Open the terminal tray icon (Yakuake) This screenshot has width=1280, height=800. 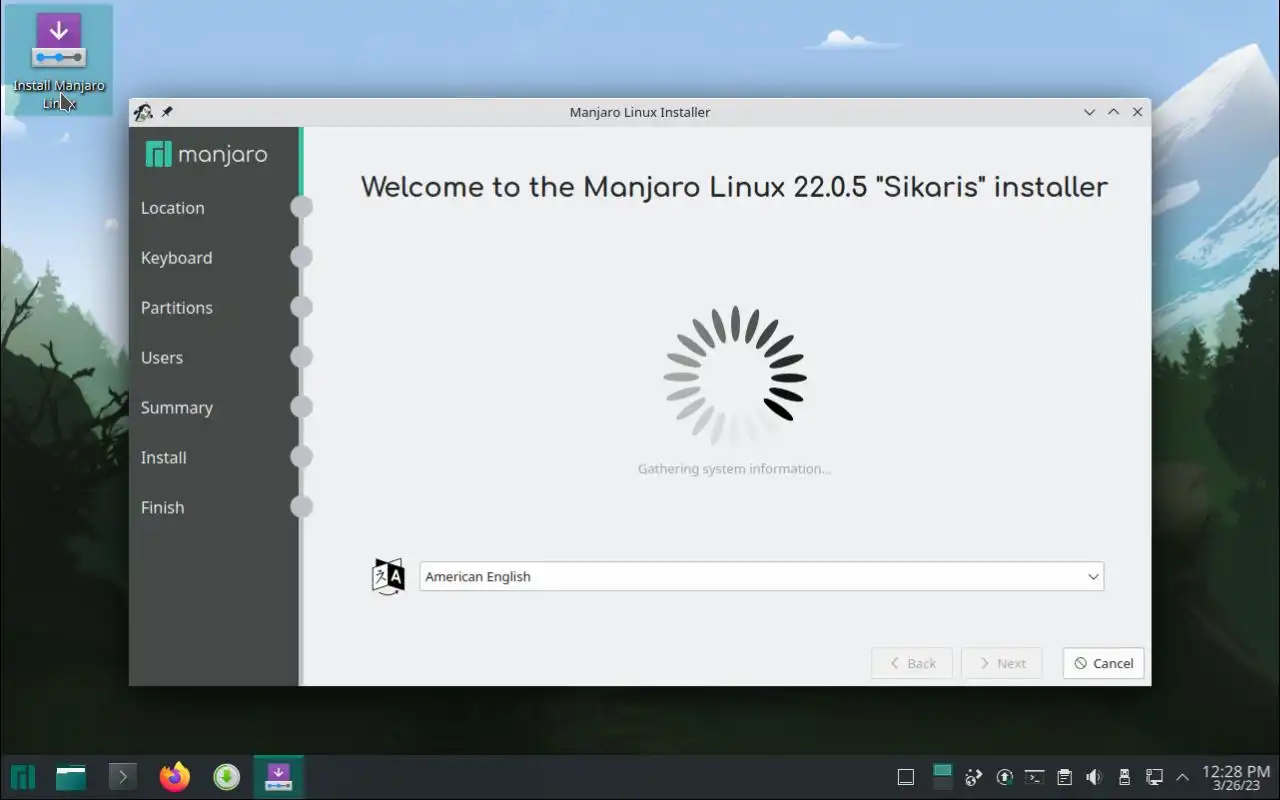(1035, 777)
